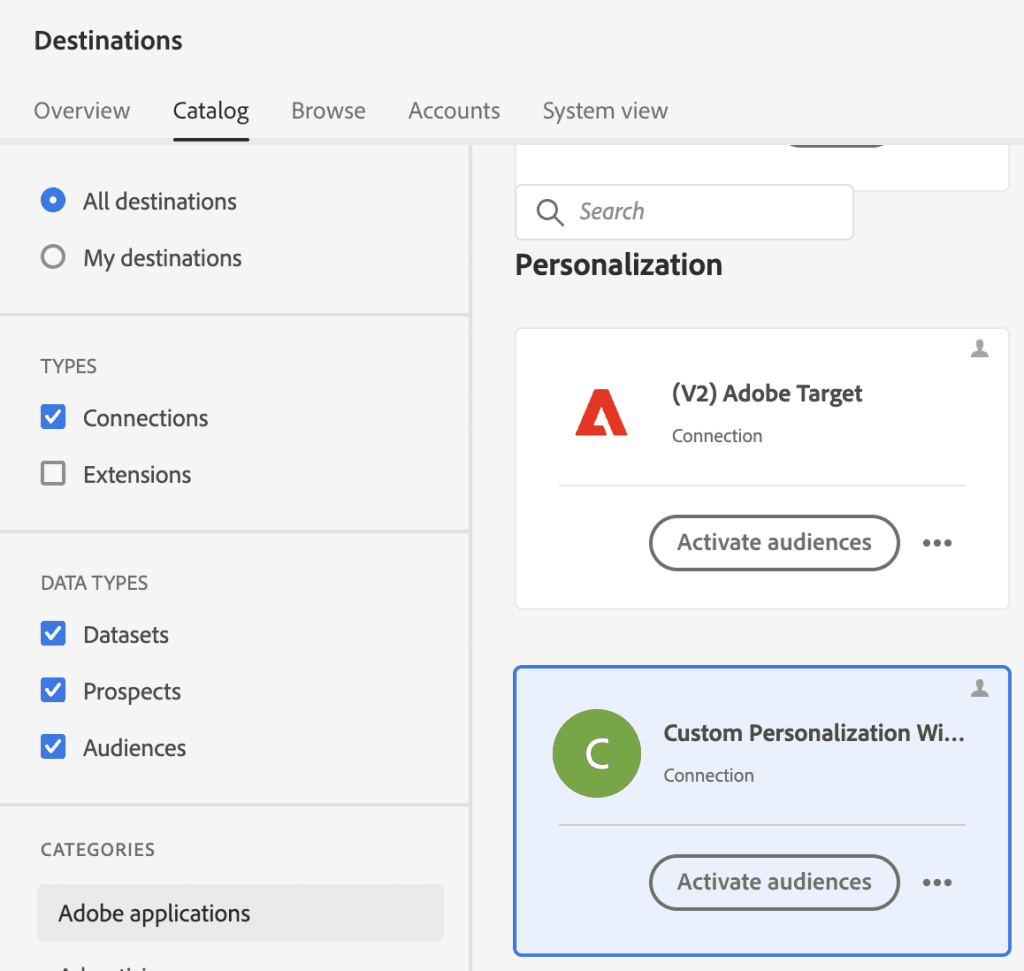
Task: Click the green C Custom Personalization icon
Action: click(597, 753)
